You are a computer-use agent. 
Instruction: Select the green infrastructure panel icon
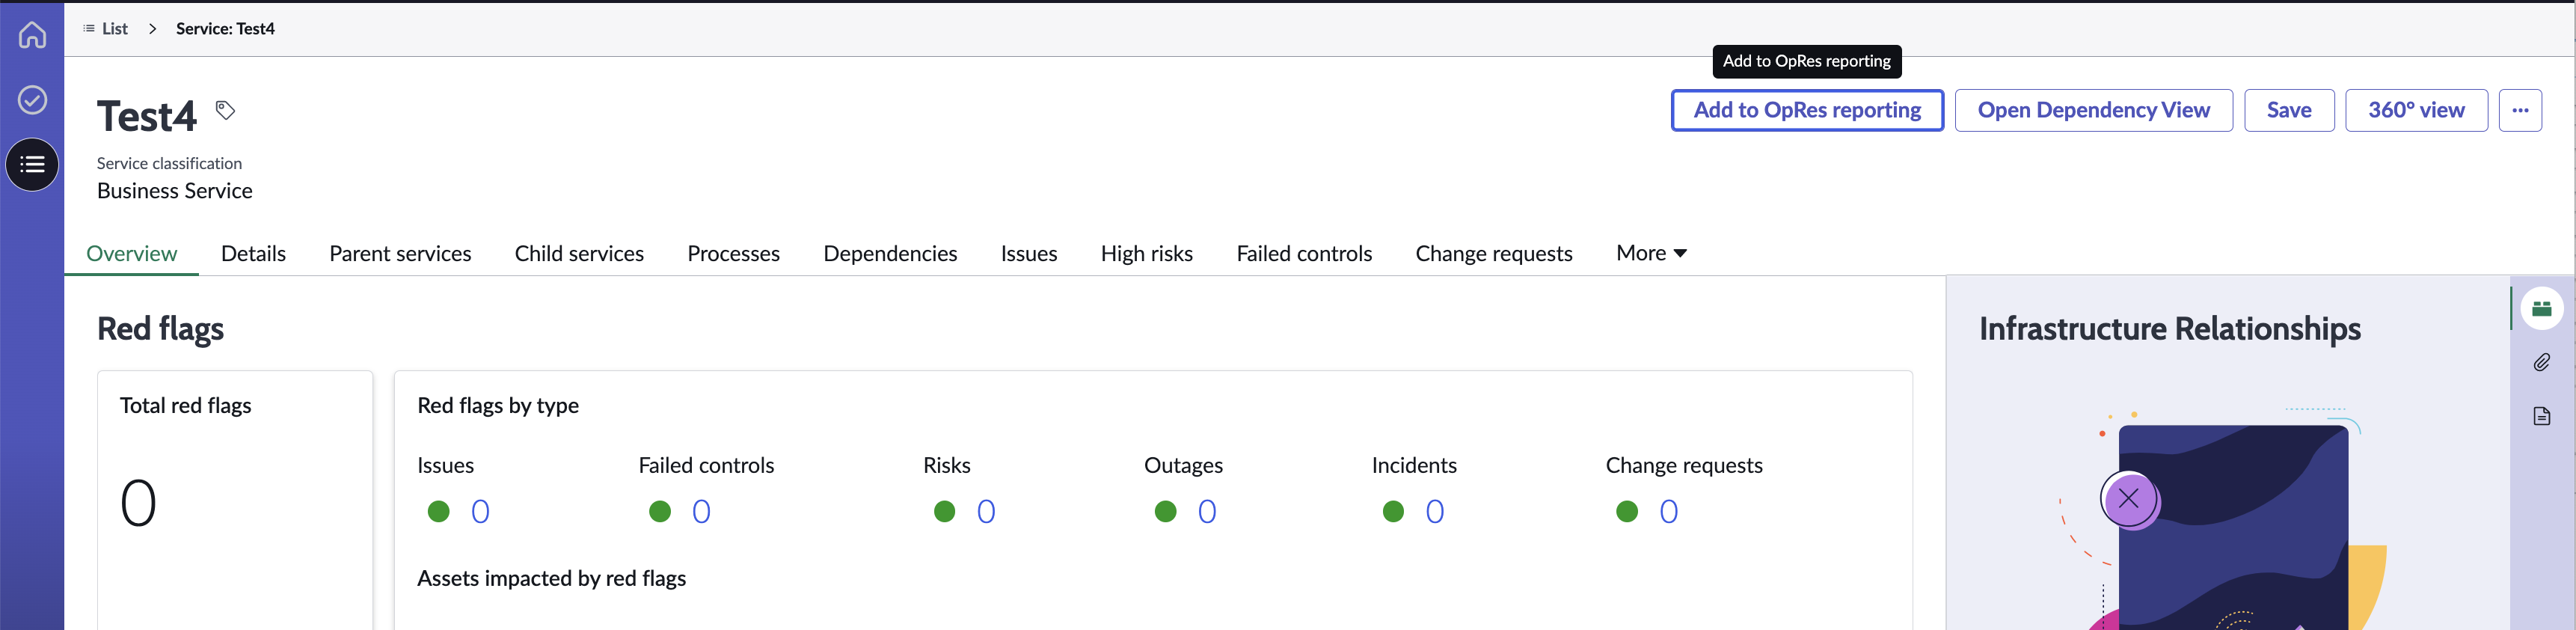point(2541,308)
